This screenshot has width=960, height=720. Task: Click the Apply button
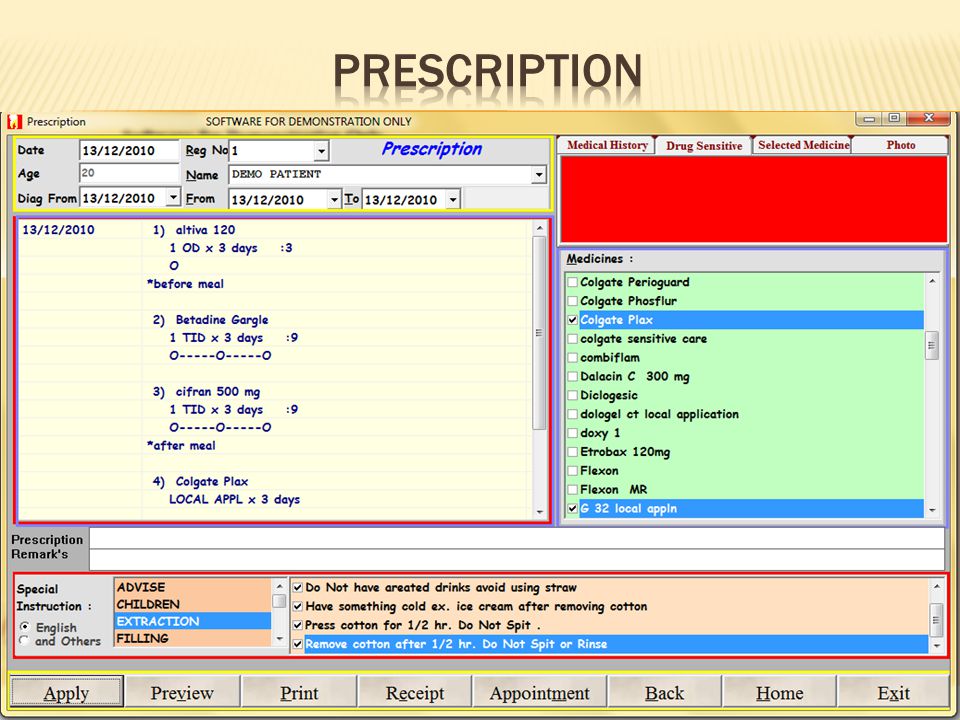point(66,692)
